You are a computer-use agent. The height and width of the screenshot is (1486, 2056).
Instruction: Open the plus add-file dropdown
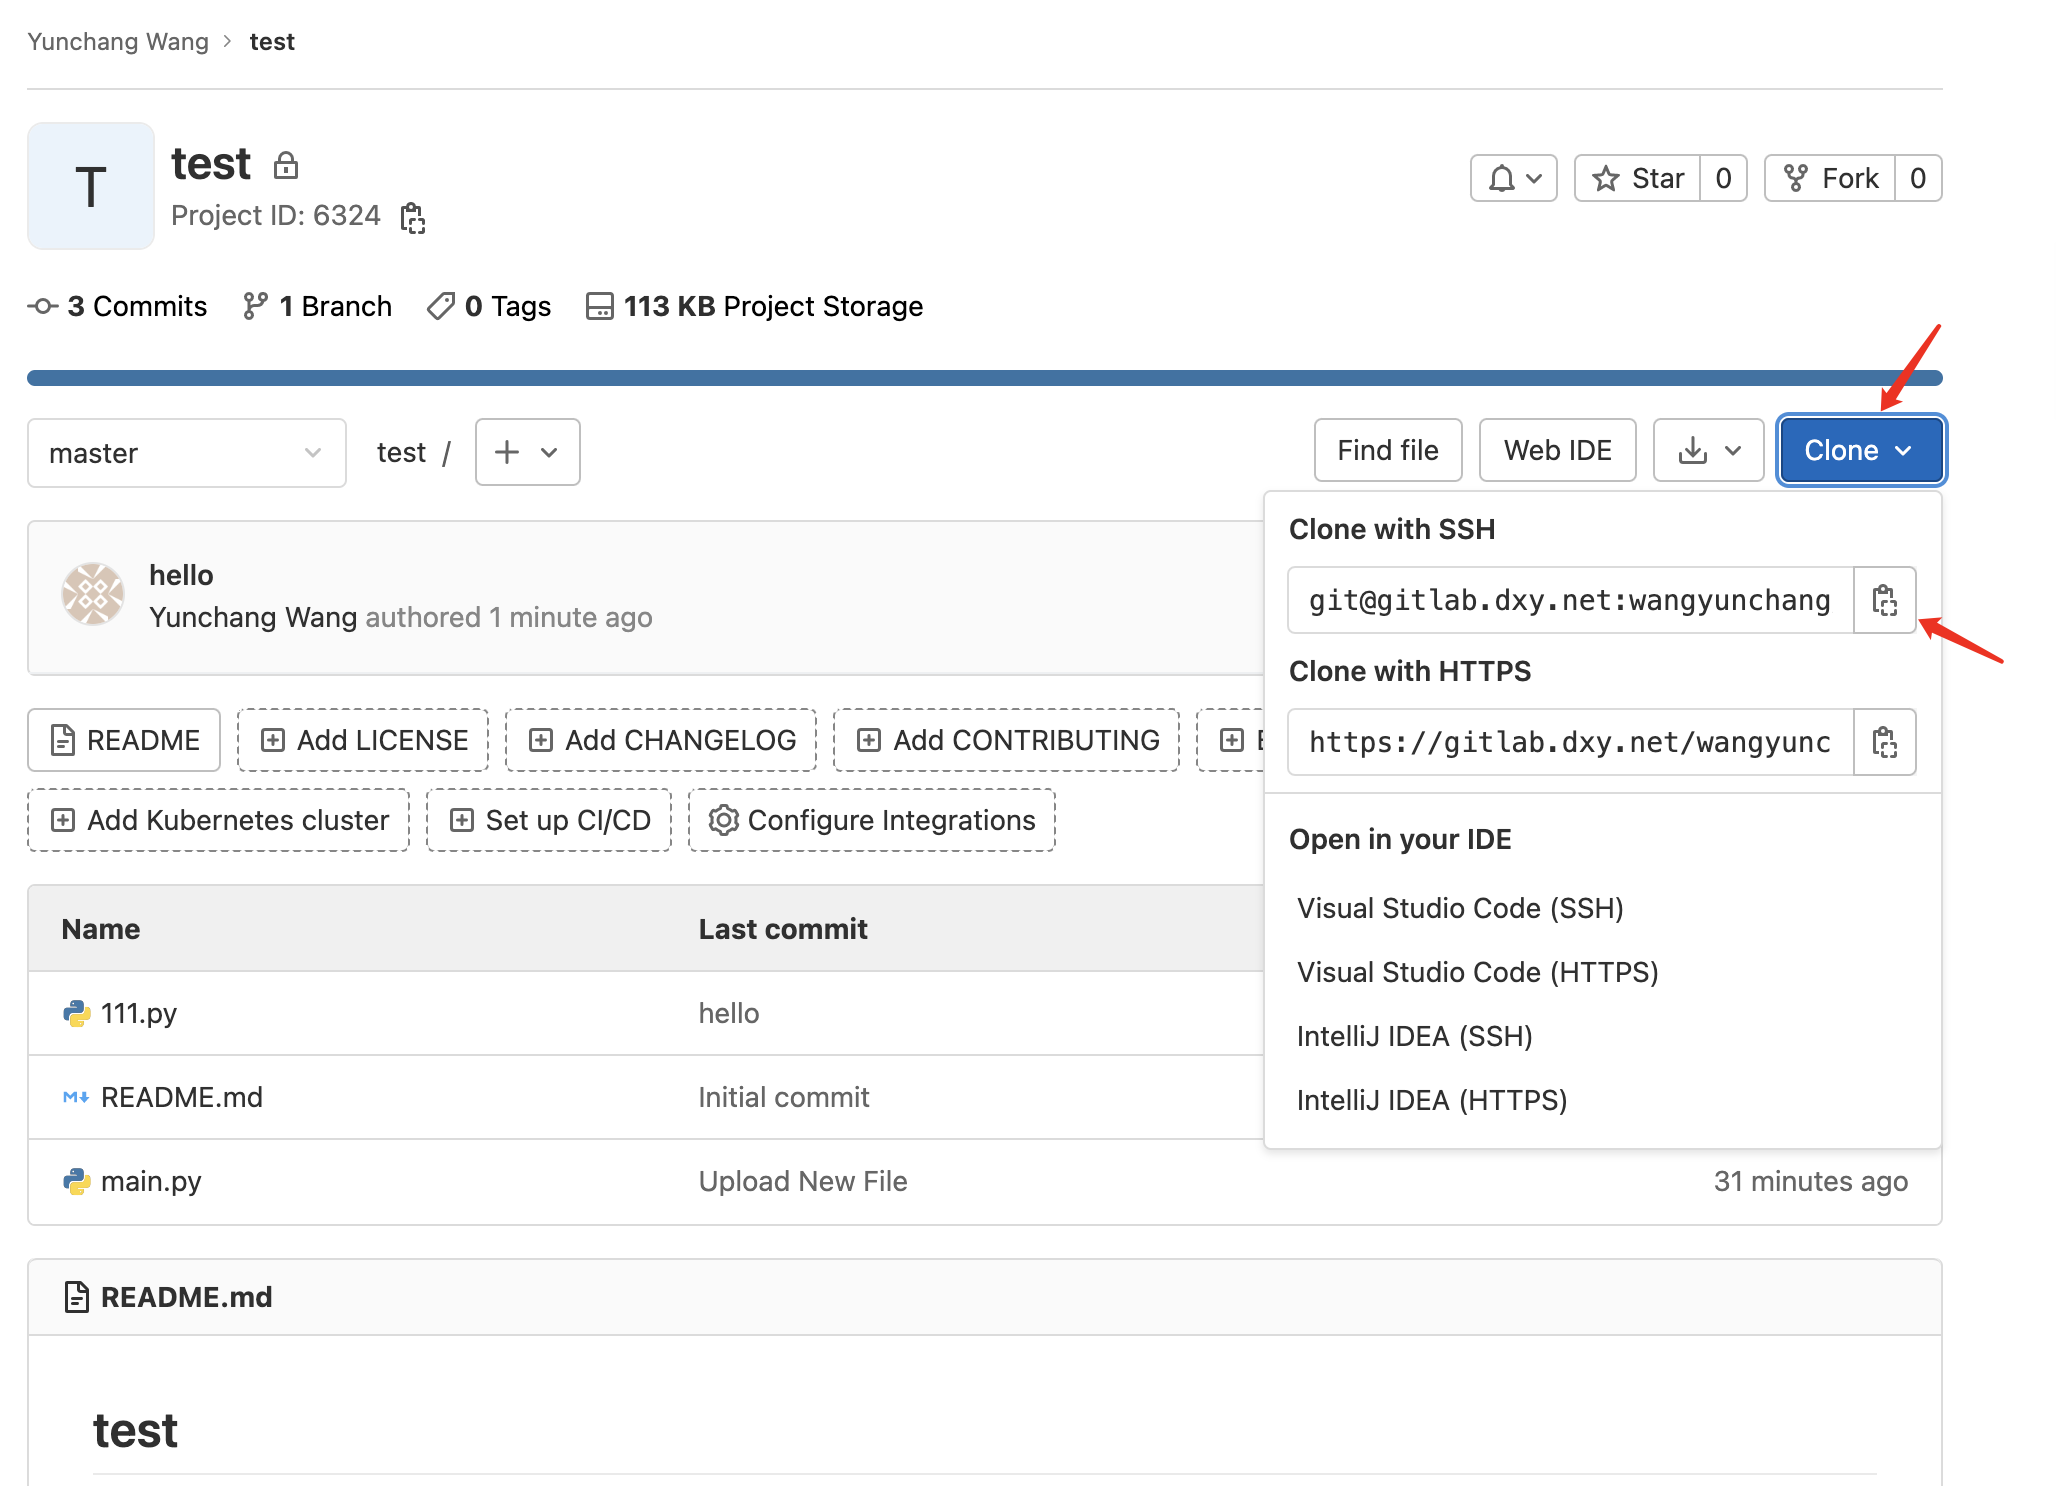pos(527,452)
